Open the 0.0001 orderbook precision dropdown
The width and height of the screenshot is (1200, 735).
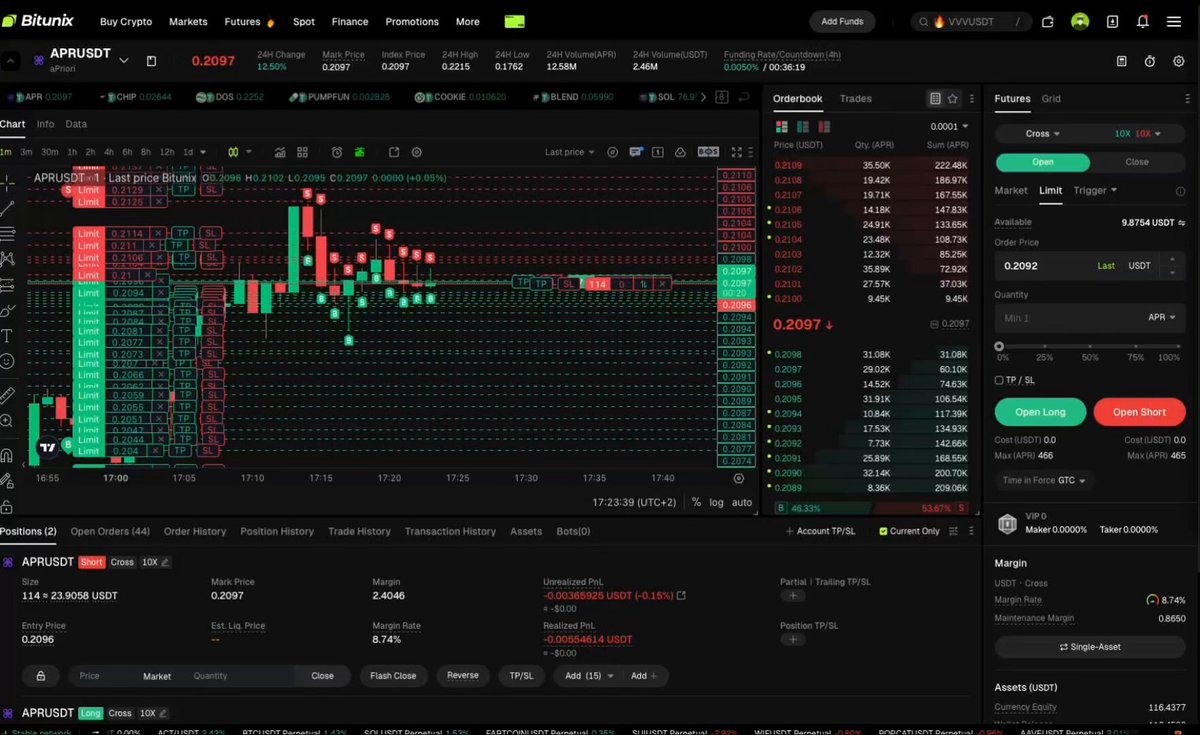pyautogui.click(x=949, y=127)
